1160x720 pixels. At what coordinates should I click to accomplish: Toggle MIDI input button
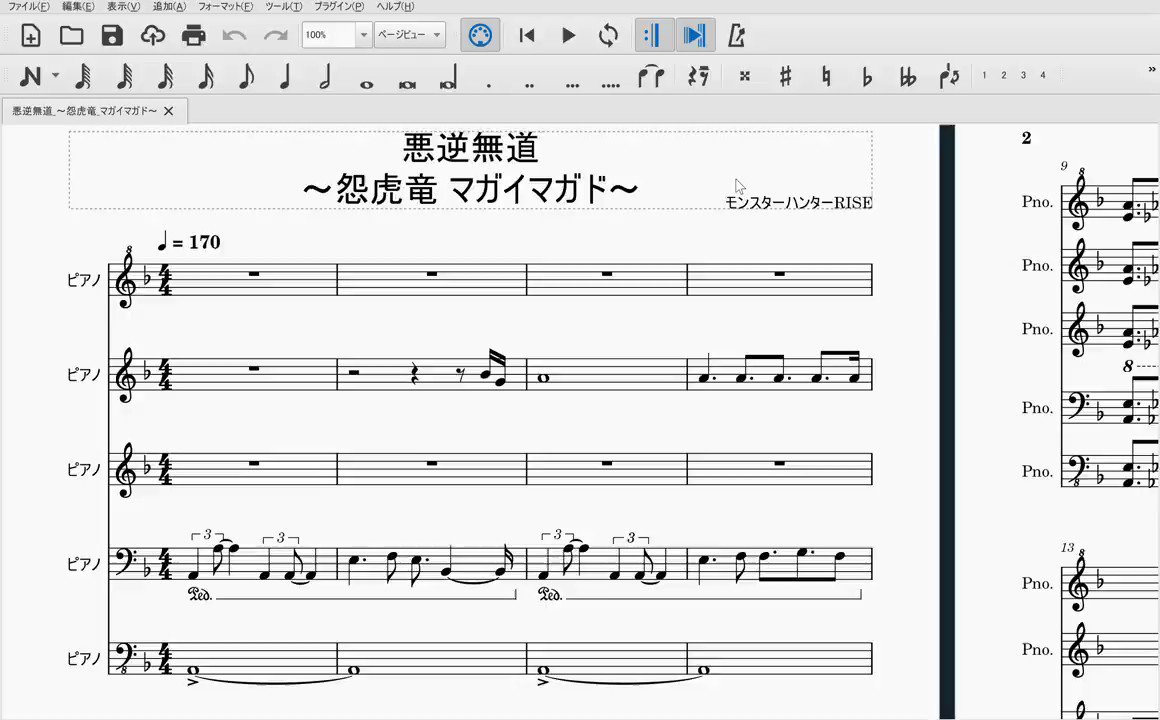pos(480,35)
